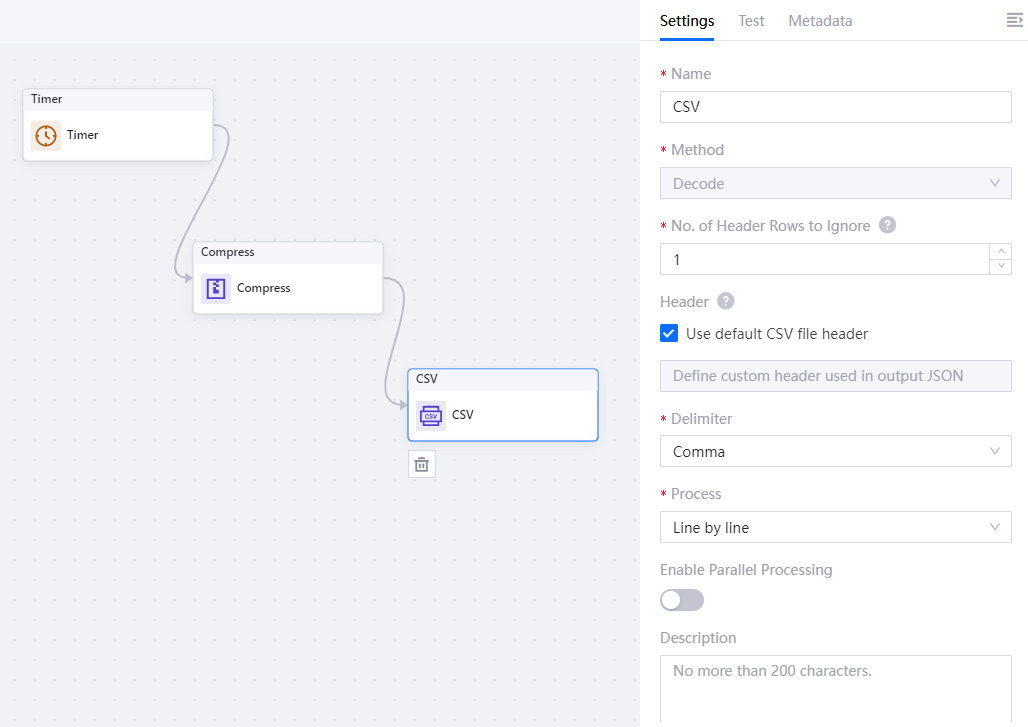
Task: Uncheck Use default CSV file header
Action: coord(670,334)
